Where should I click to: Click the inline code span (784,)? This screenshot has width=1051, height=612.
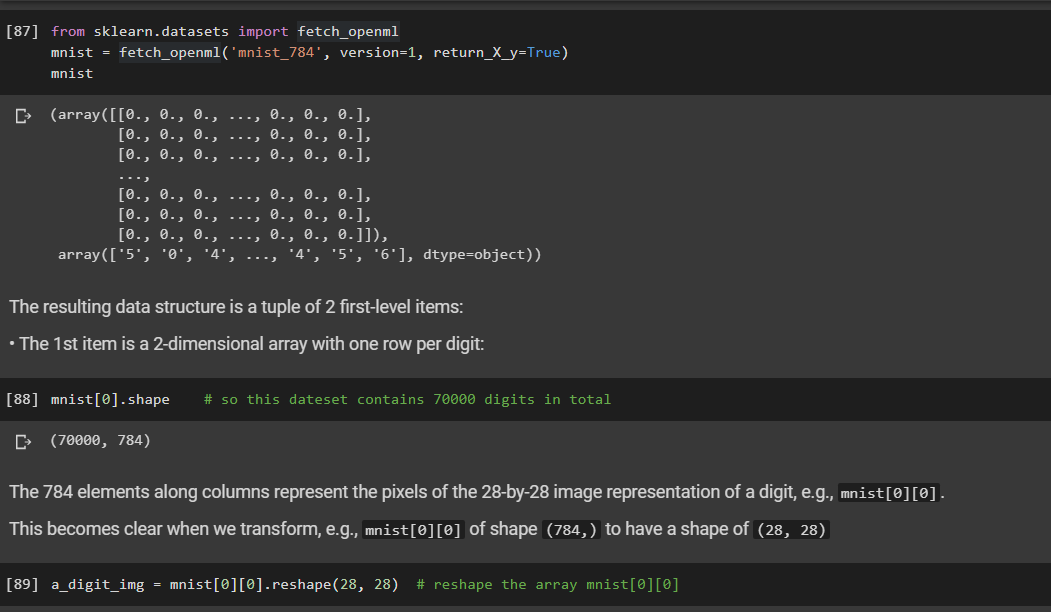point(571,529)
